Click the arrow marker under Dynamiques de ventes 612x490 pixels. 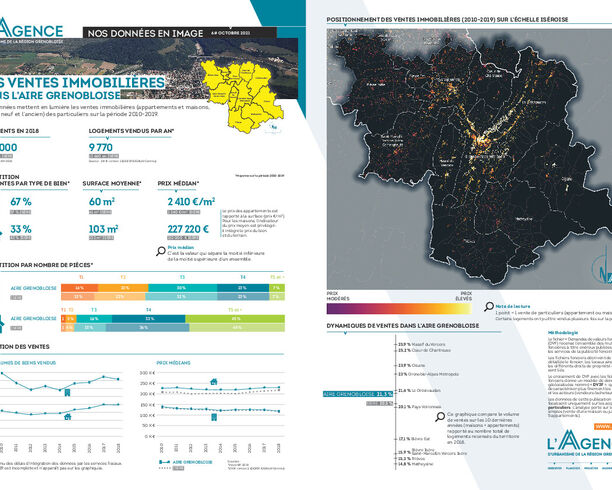click(345, 333)
